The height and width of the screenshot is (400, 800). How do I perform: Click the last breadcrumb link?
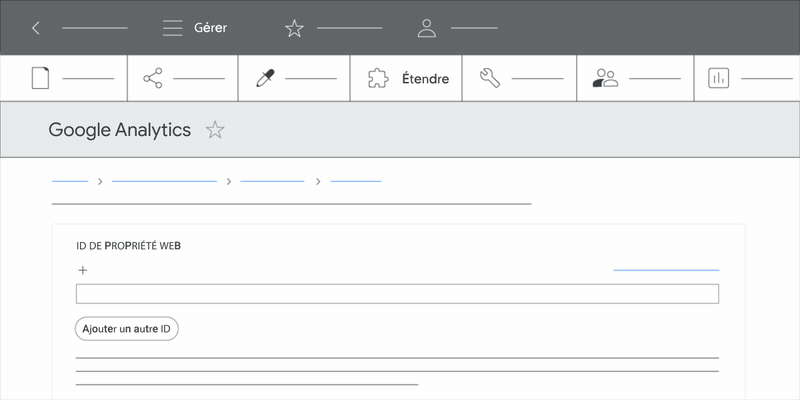[x=356, y=181]
